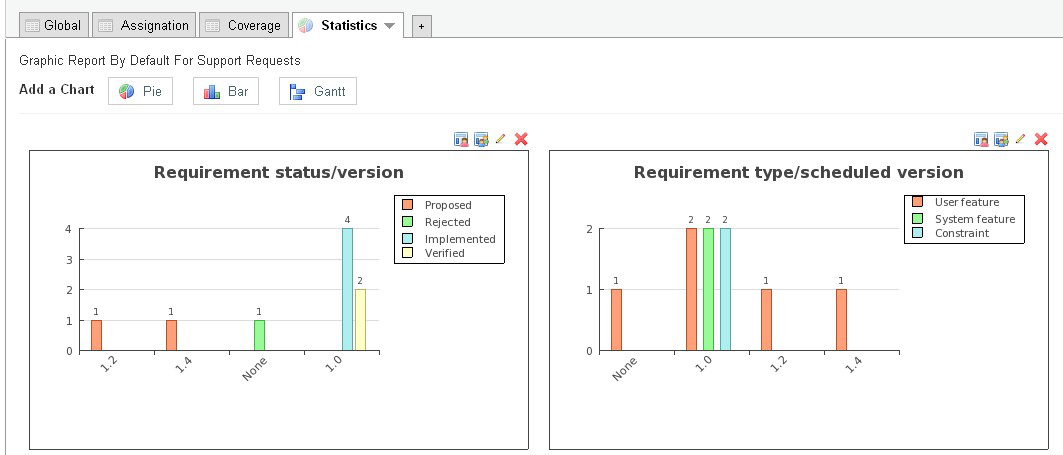Click the multi-user chart icon above Requirement status/version
This screenshot has width=1063, height=455.
(x=481, y=139)
